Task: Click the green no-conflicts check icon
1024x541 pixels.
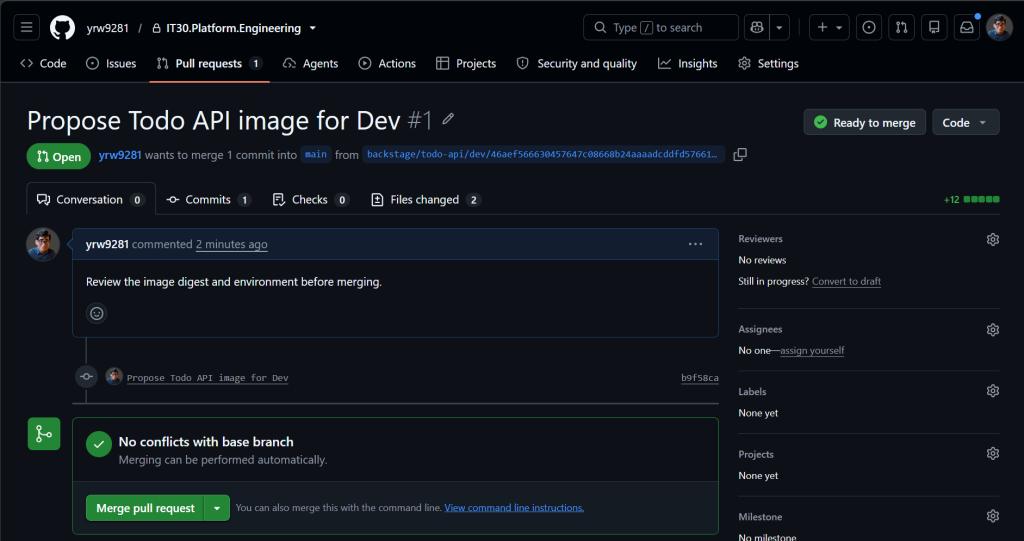Action: point(99,444)
